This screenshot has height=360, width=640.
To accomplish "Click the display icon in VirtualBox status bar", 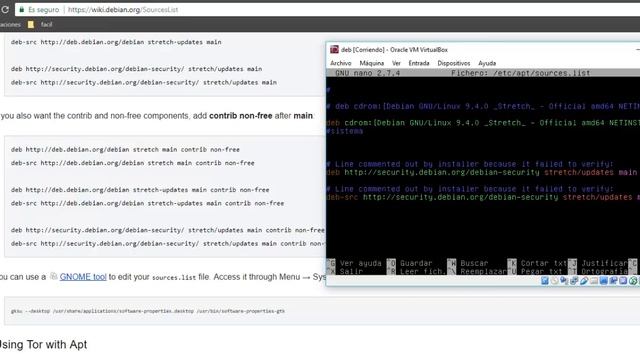I will [604, 280].
